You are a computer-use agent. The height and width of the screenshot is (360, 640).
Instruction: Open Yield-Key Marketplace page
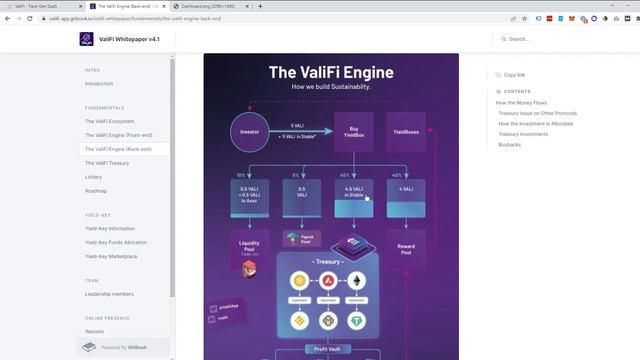click(111, 256)
